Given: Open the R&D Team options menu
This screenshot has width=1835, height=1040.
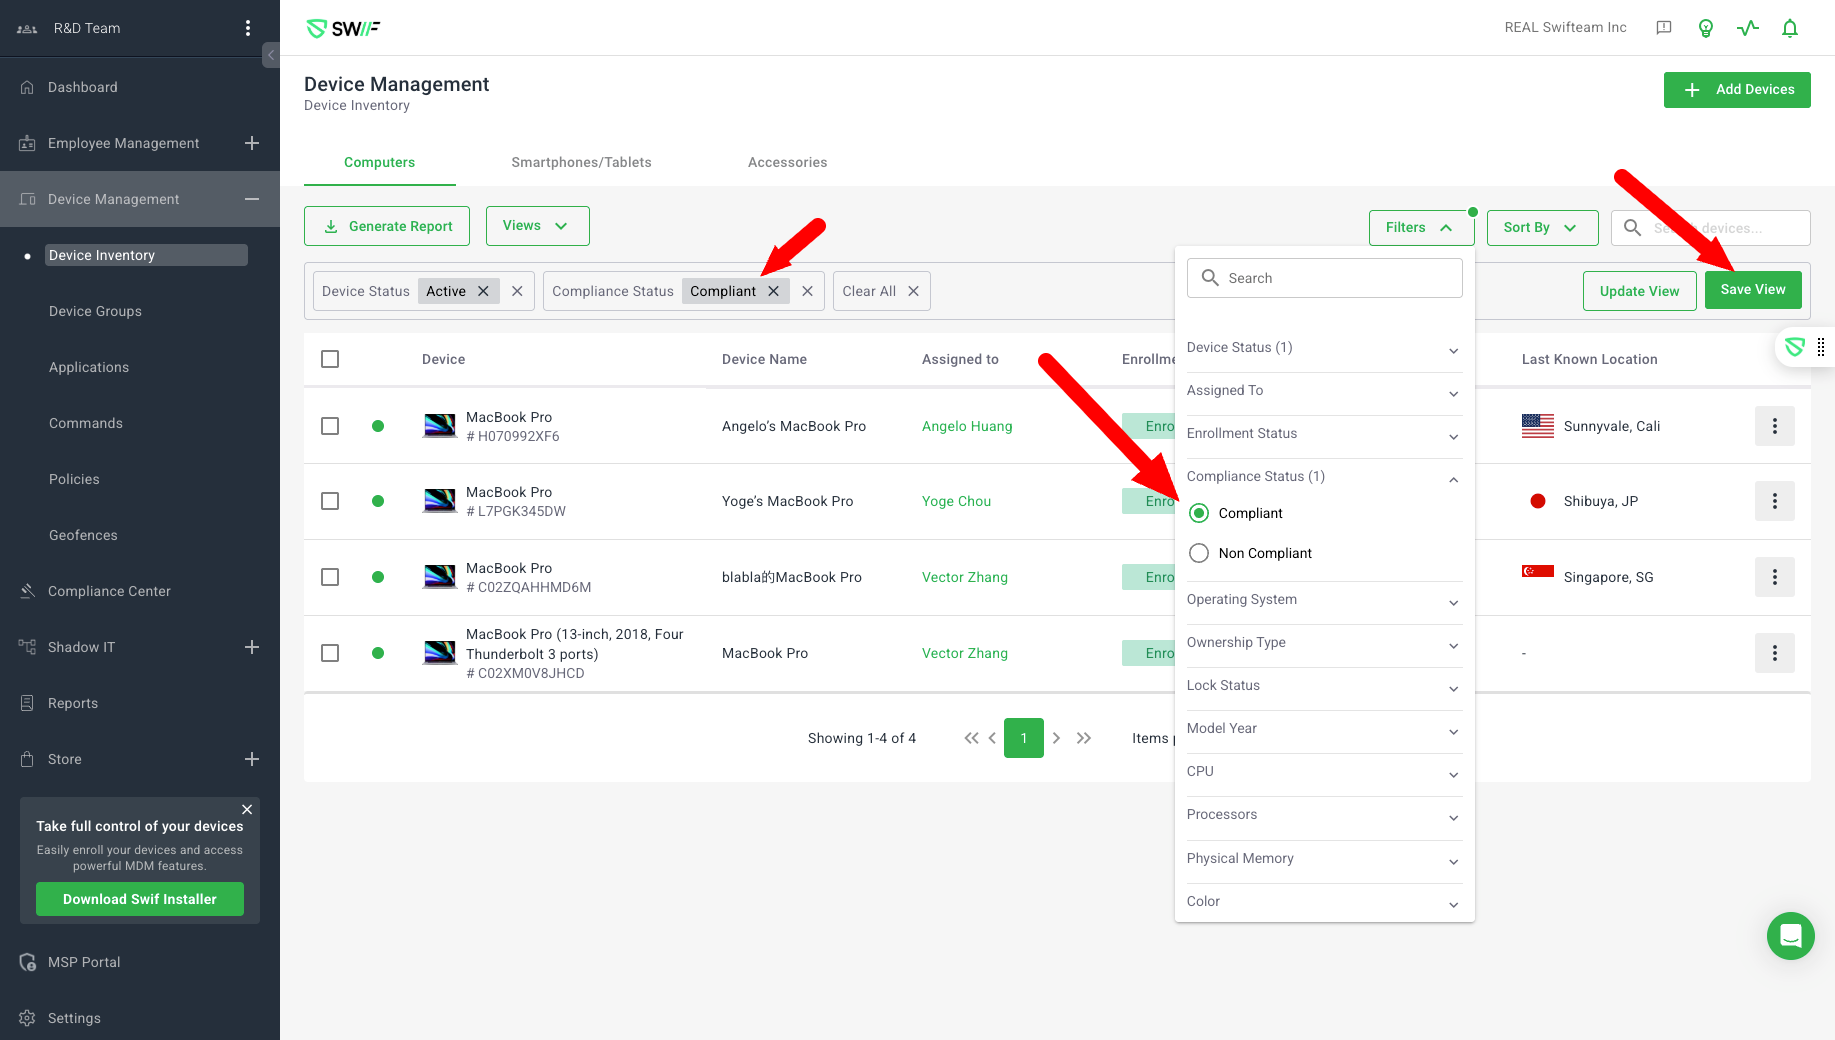Looking at the screenshot, I should [x=248, y=28].
